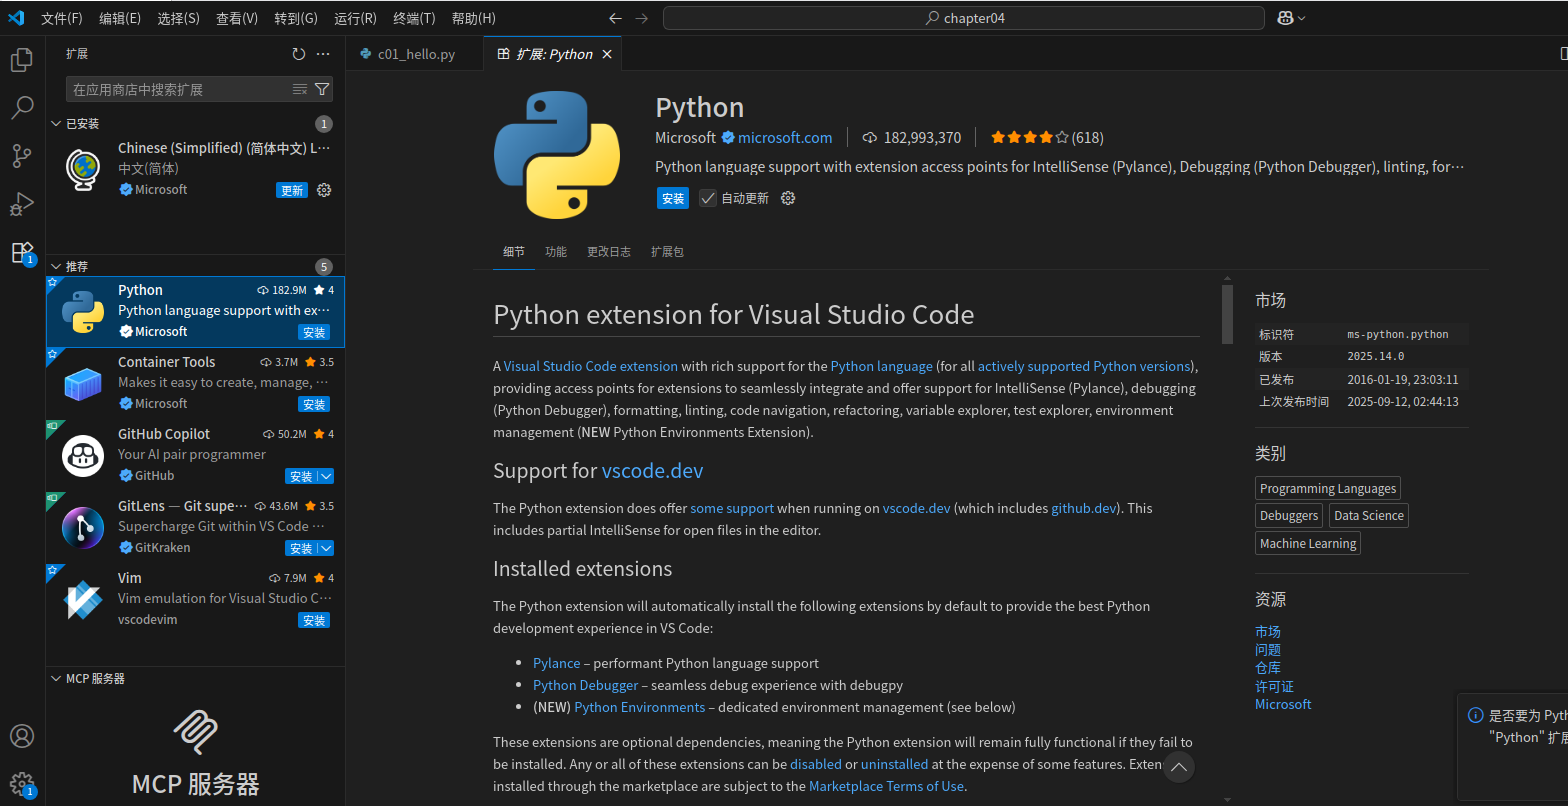Select the GitHub Copilot extension icon
1568x806 pixels.
pyautogui.click(x=83, y=456)
